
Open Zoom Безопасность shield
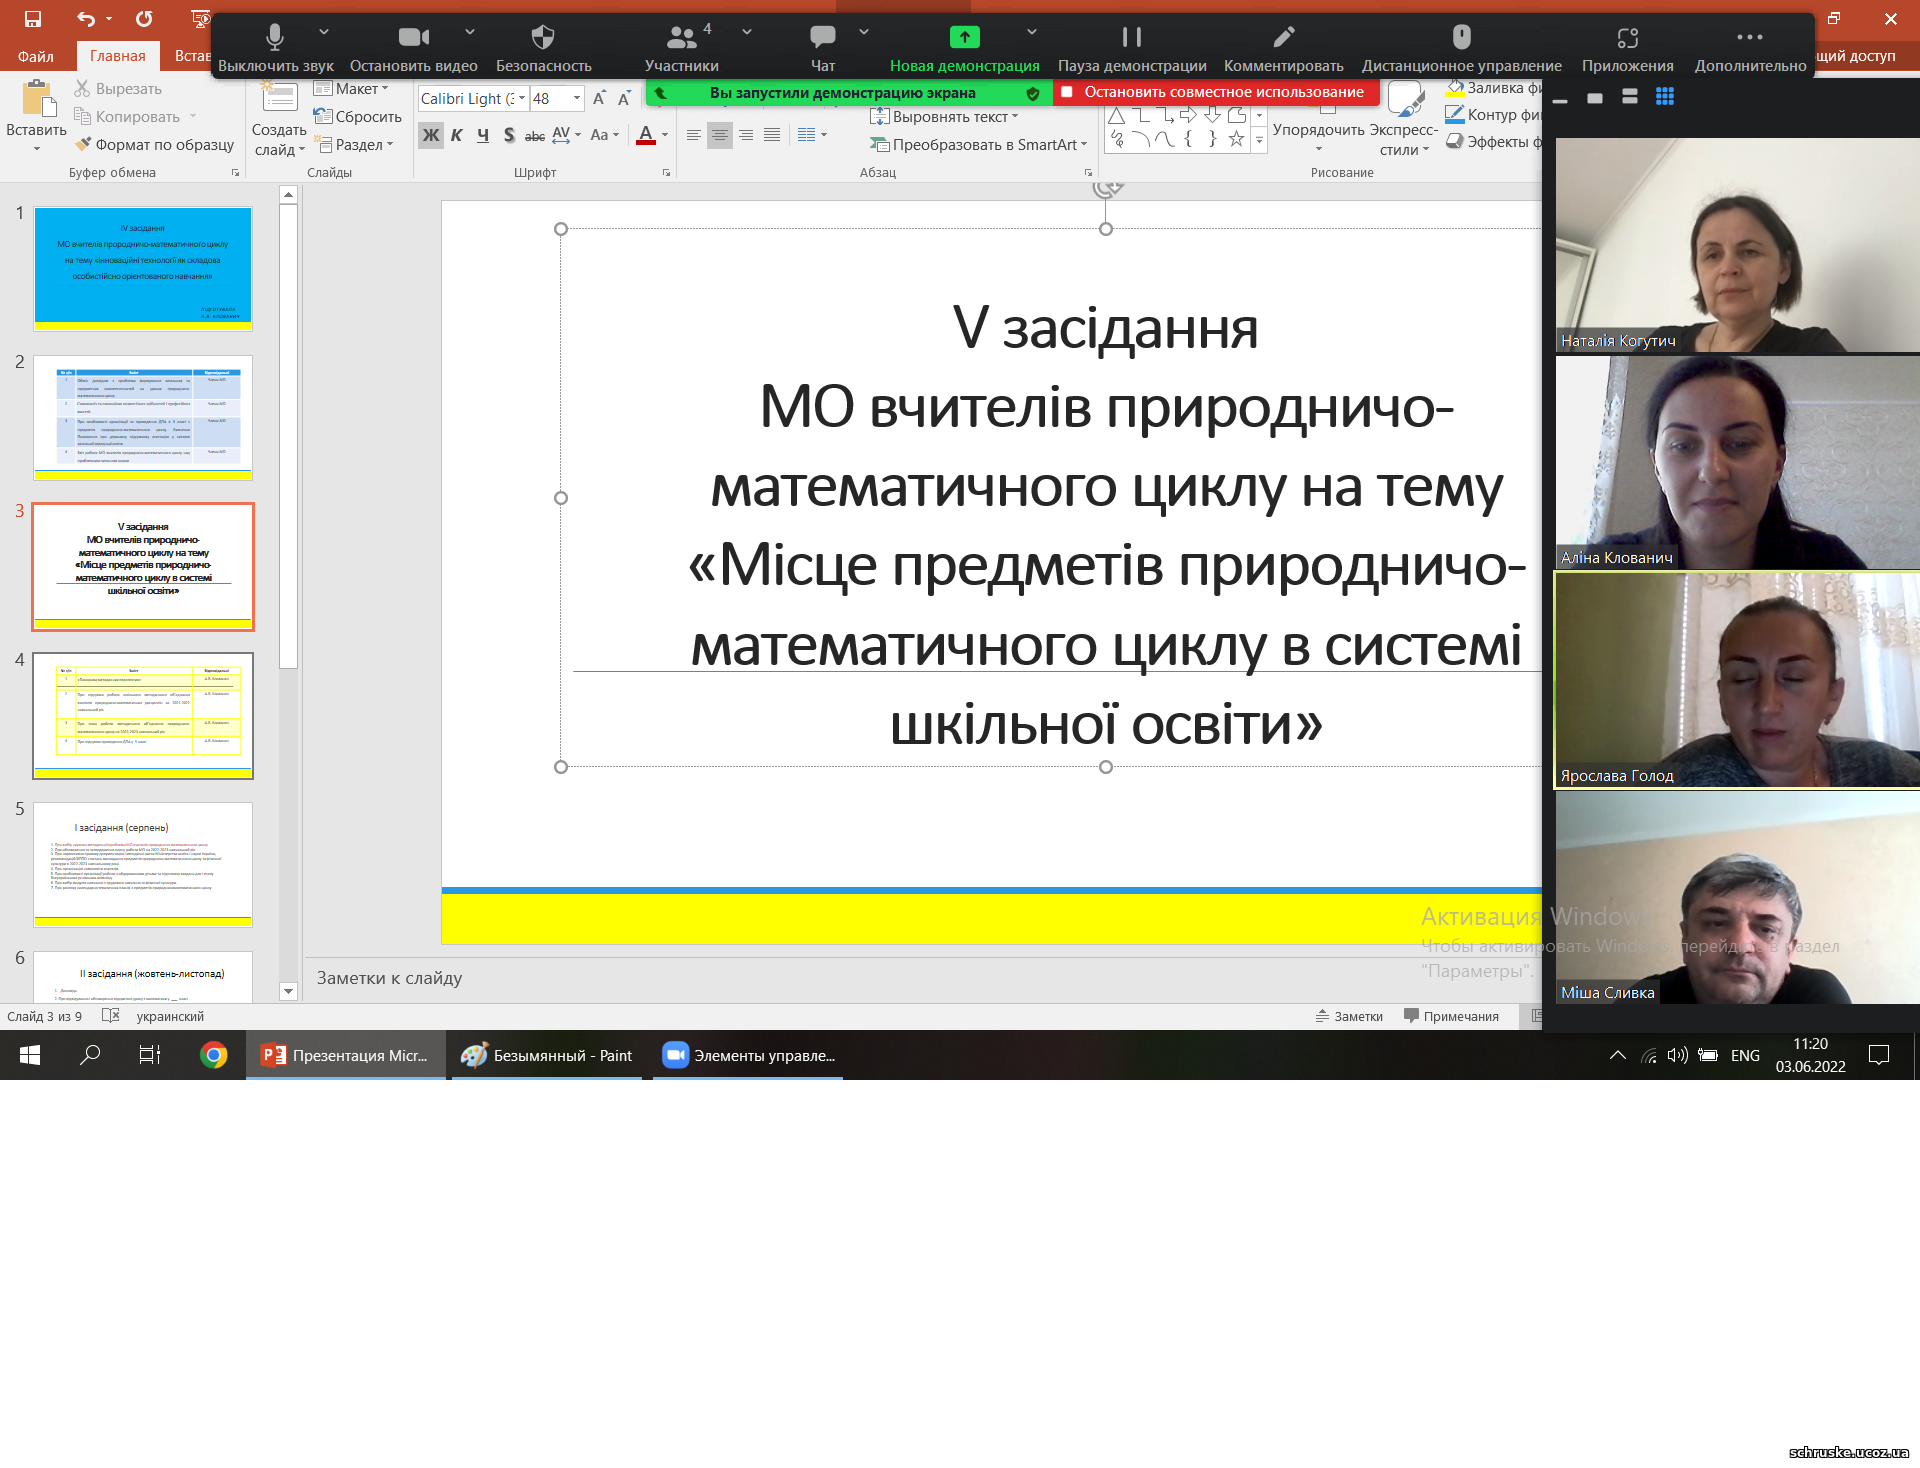tap(543, 47)
